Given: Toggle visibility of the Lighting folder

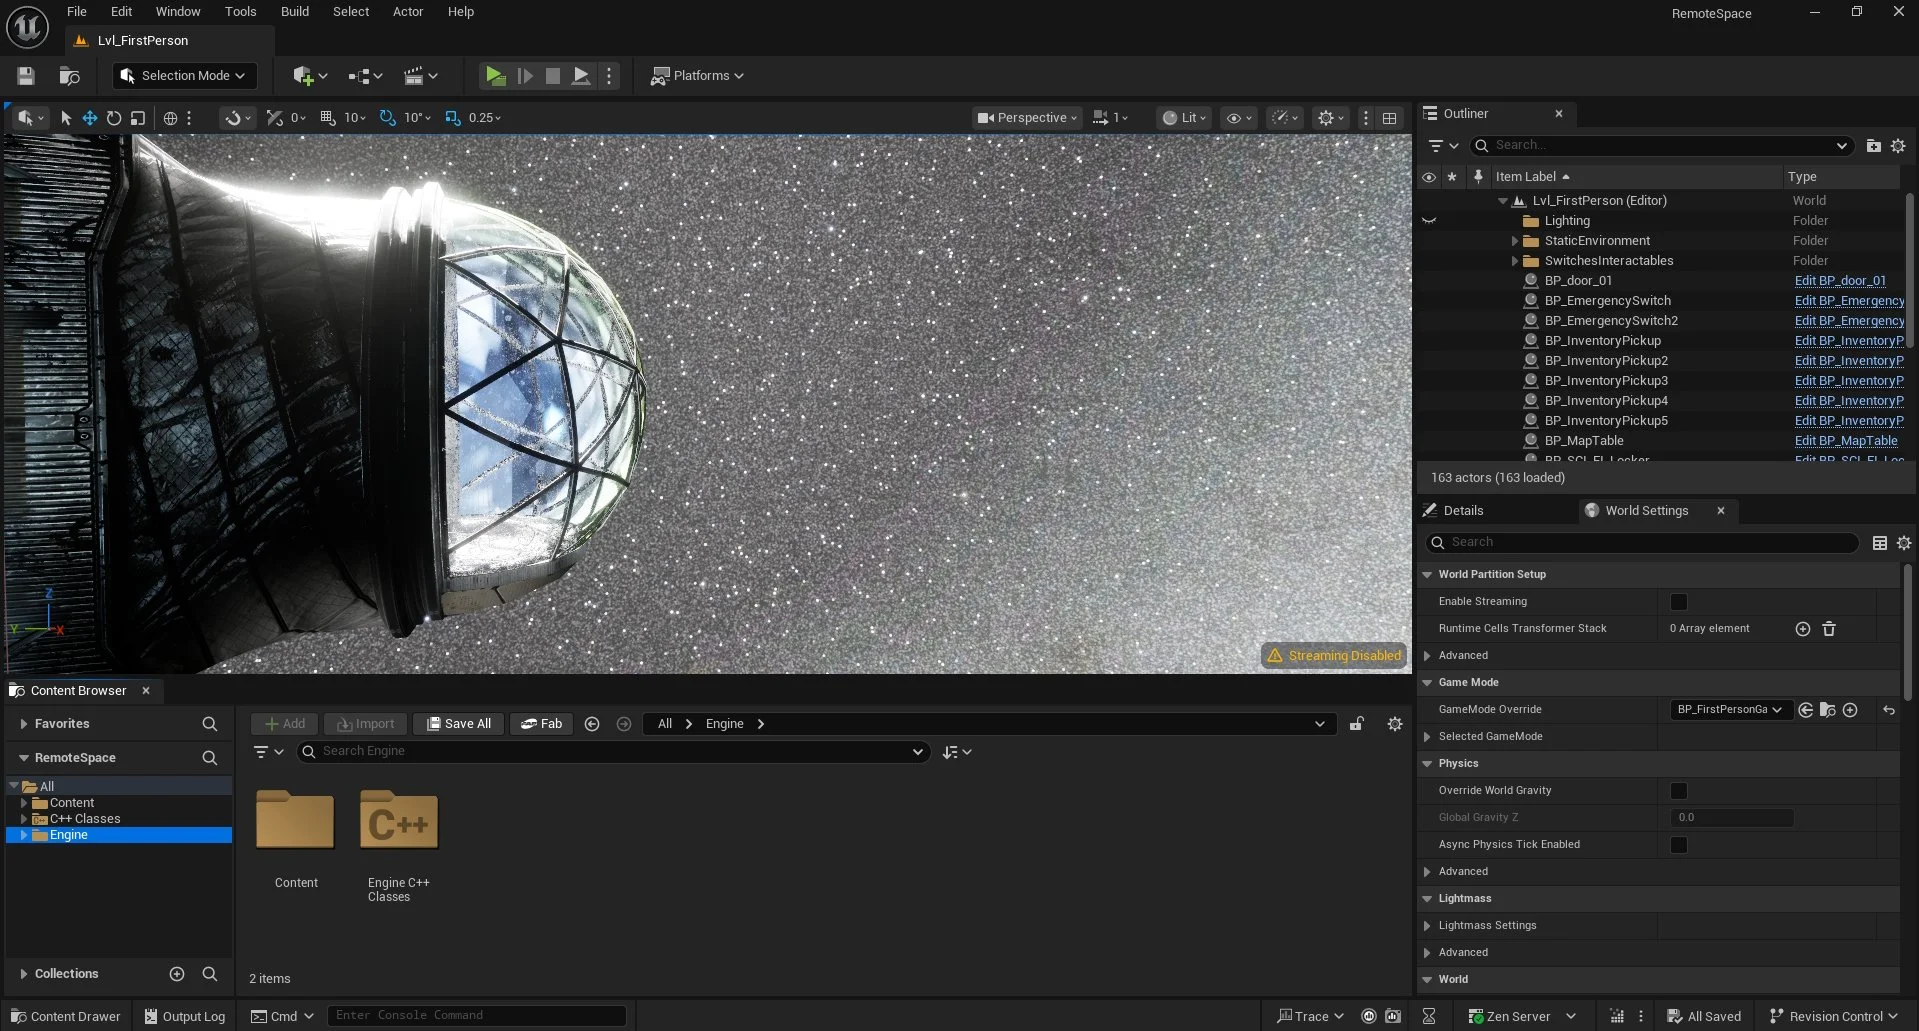Looking at the screenshot, I should pos(1429,221).
